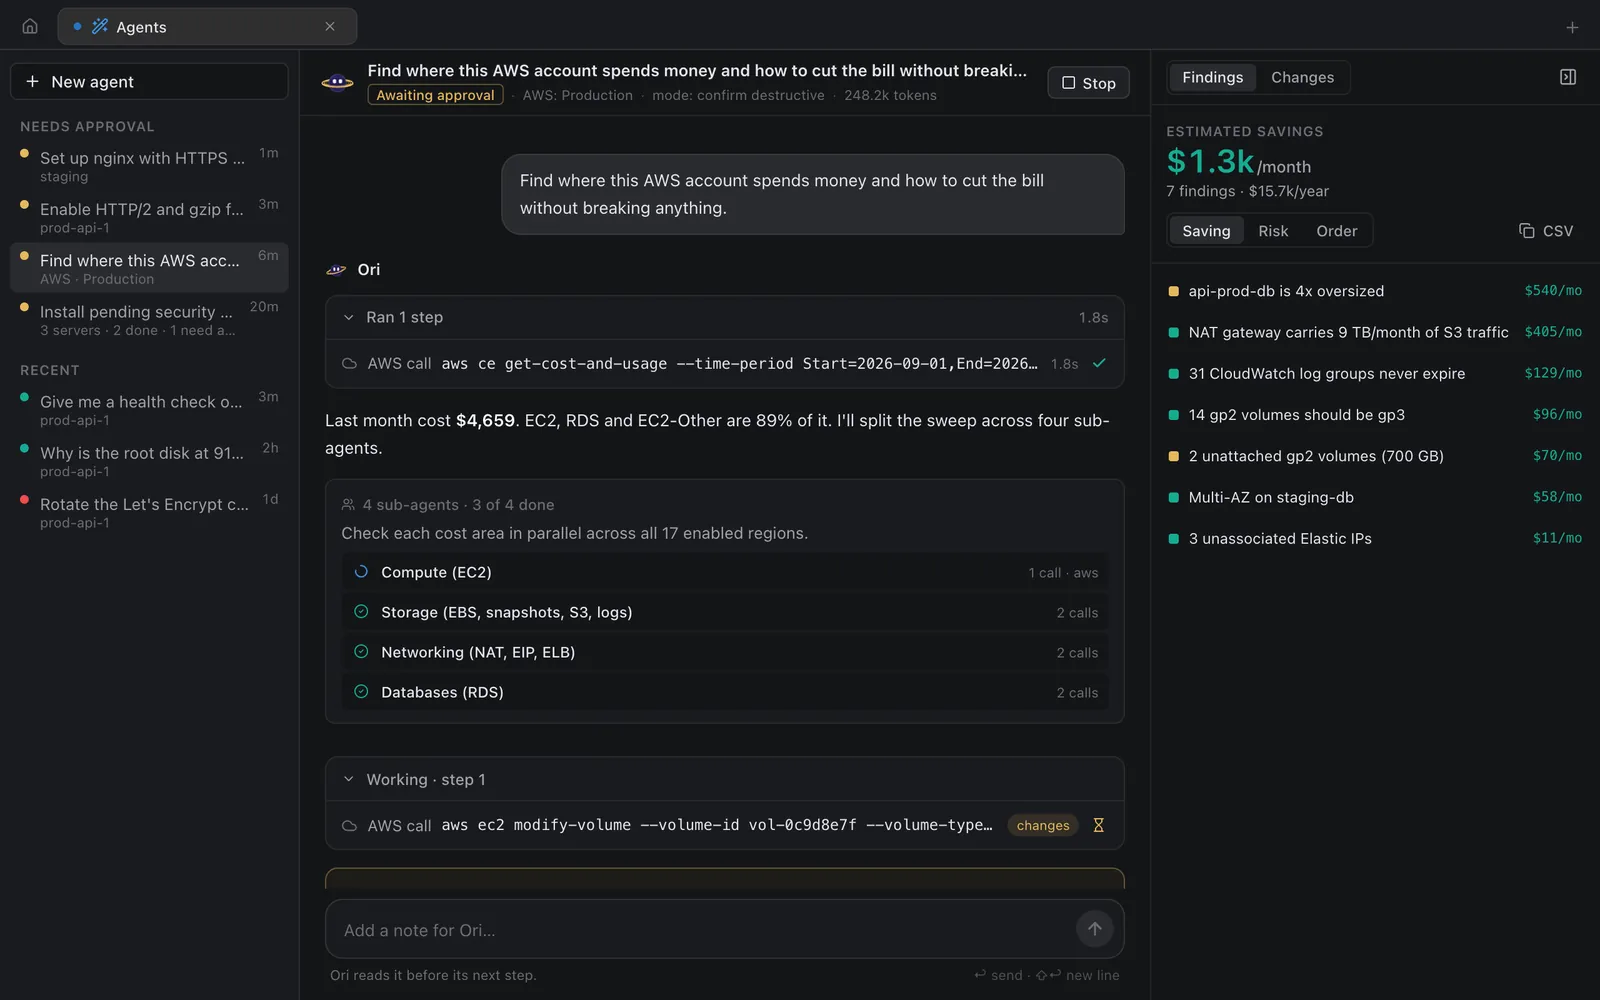
Task: Click the done check icon beside Networking sub-agent
Action: [361, 652]
